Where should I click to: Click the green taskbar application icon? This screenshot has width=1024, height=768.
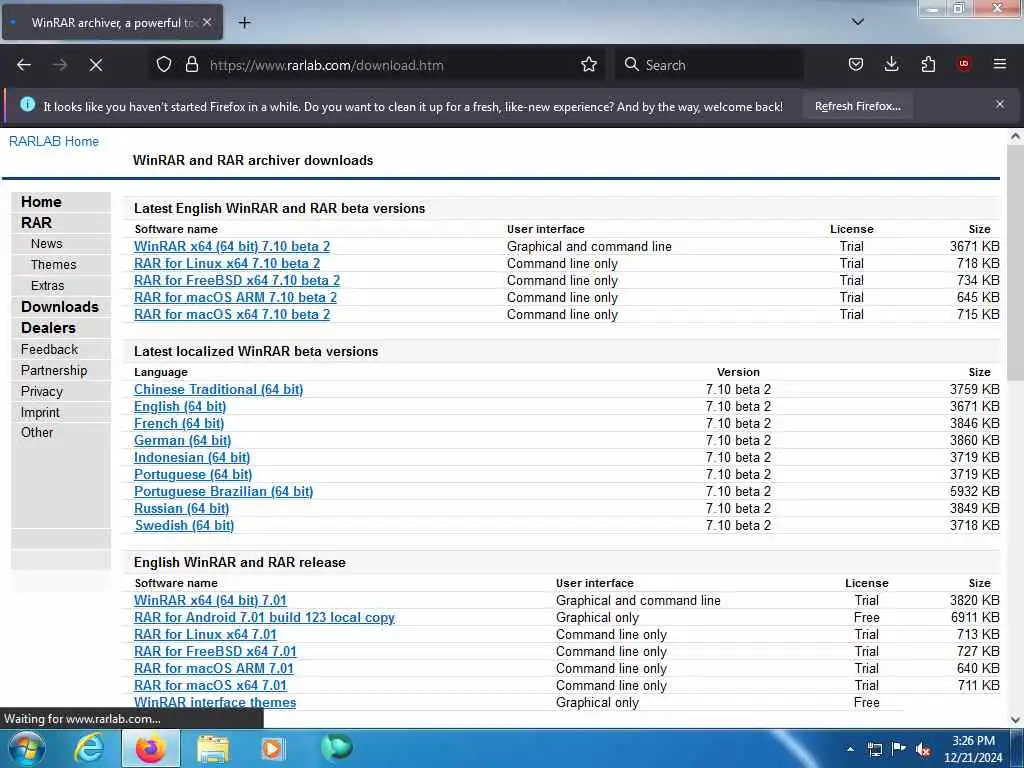pyautogui.click(x=337, y=747)
